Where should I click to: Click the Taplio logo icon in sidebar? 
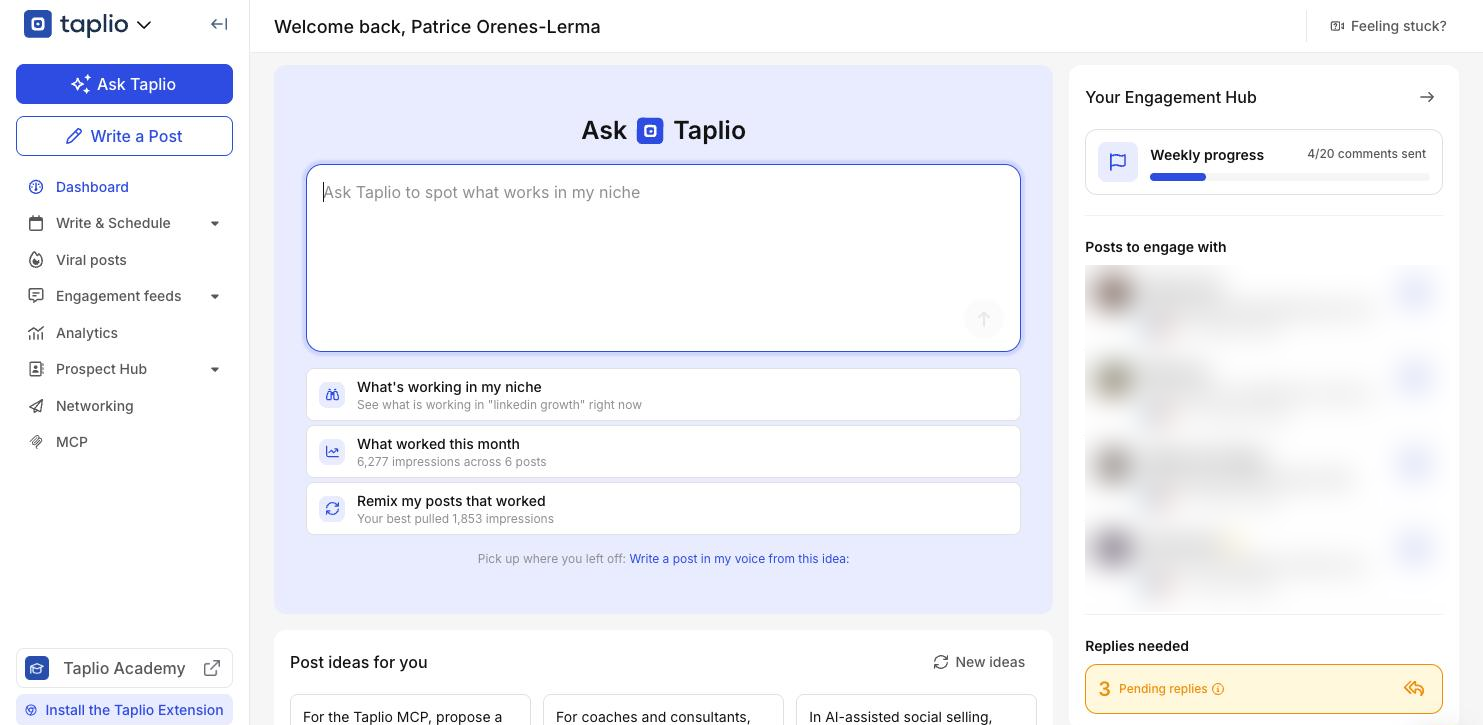tap(38, 24)
